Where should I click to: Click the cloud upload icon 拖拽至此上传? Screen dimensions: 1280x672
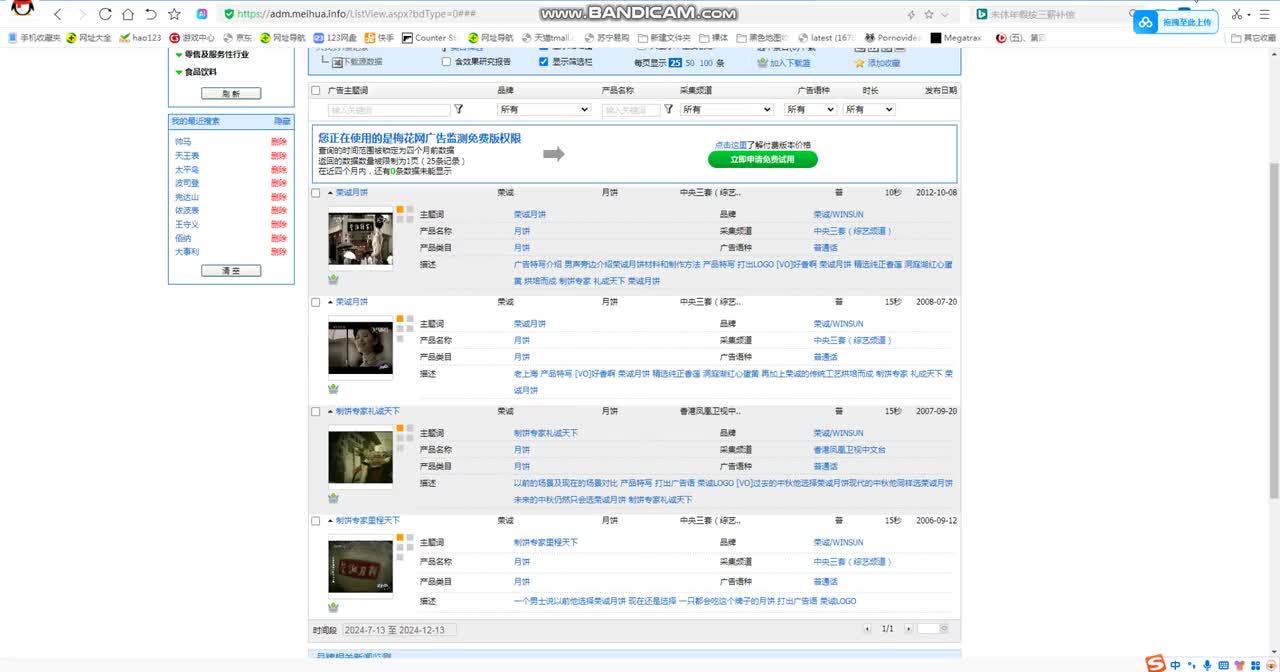coord(1146,22)
